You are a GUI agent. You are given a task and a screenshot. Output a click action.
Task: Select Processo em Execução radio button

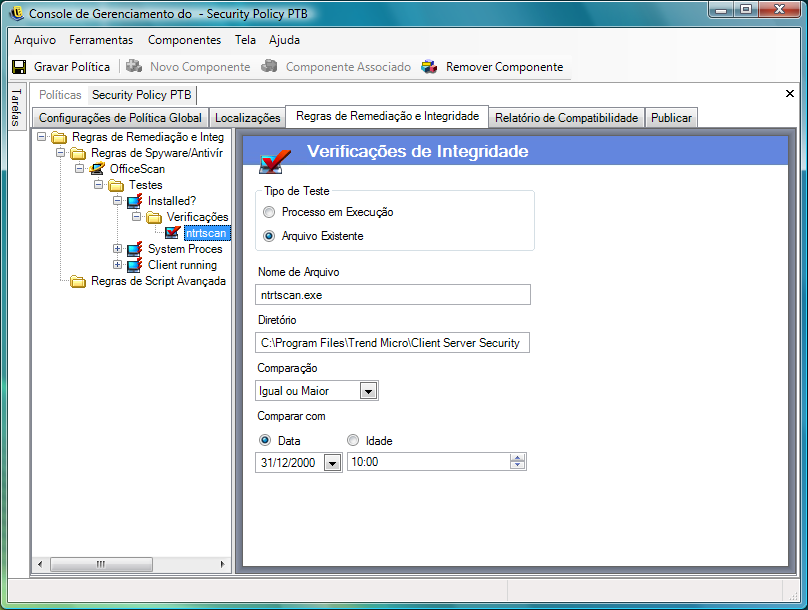[x=269, y=212]
